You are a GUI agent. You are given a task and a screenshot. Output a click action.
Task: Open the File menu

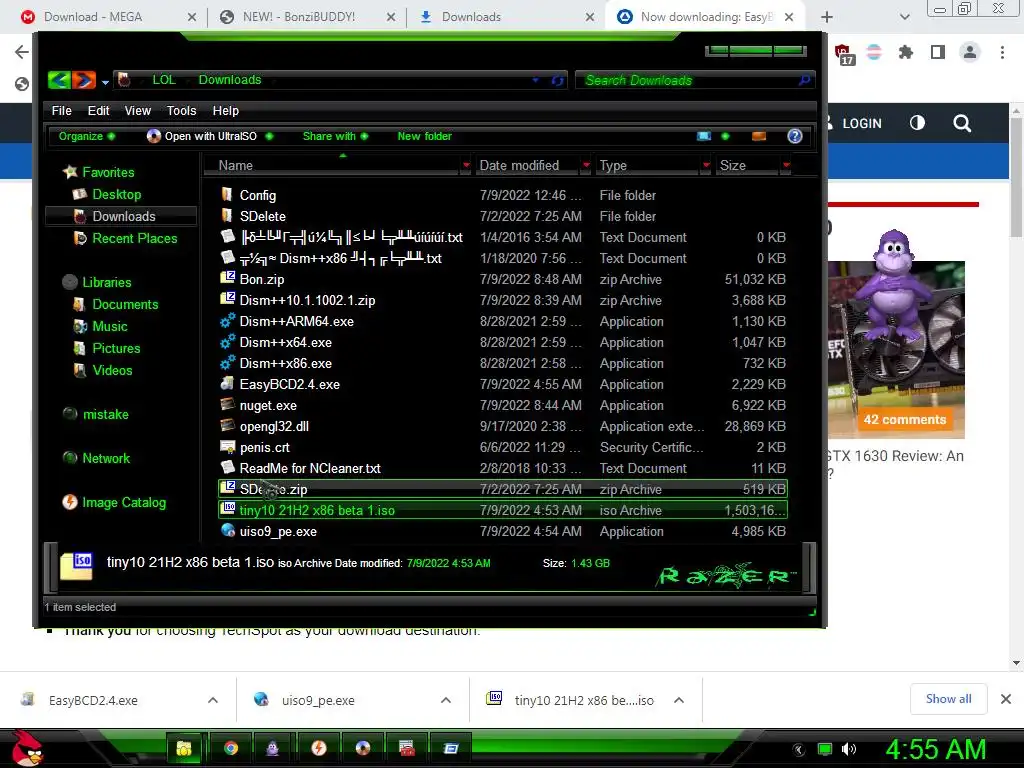click(61, 110)
